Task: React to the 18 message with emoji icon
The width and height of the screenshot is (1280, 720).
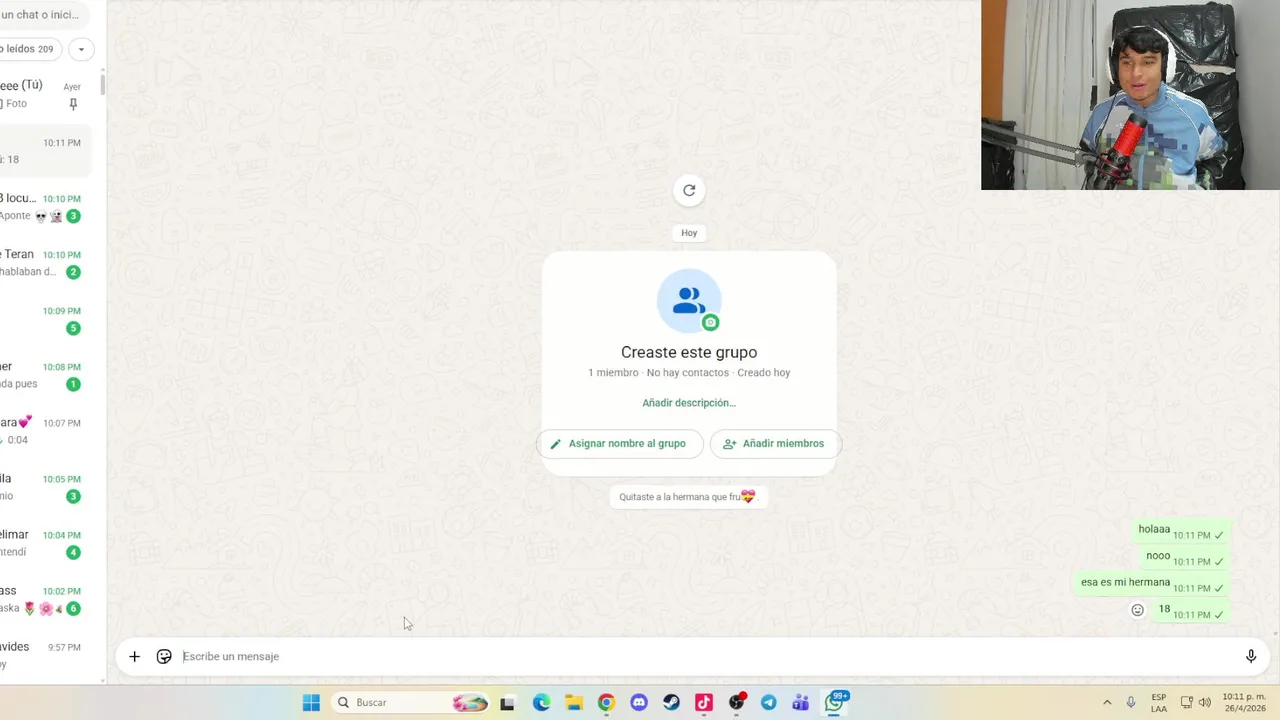Action: pos(1137,610)
